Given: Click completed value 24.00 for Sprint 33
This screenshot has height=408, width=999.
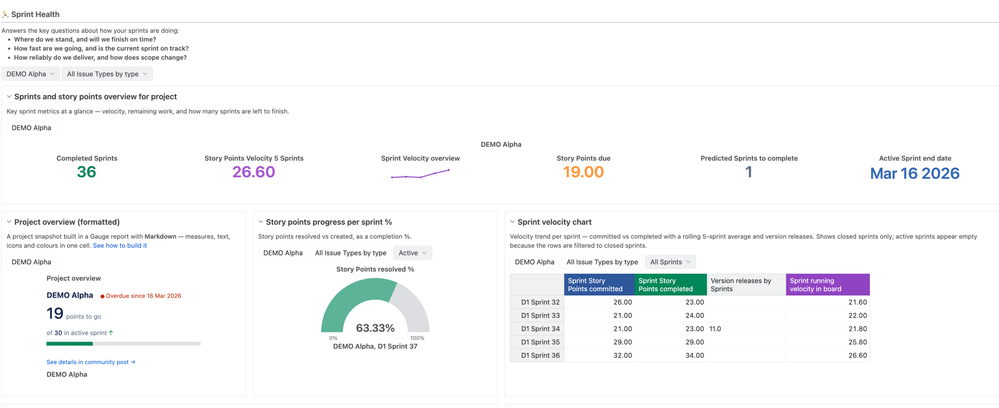Looking at the screenshot, I should pyautogui.click(x=671, y=316).
